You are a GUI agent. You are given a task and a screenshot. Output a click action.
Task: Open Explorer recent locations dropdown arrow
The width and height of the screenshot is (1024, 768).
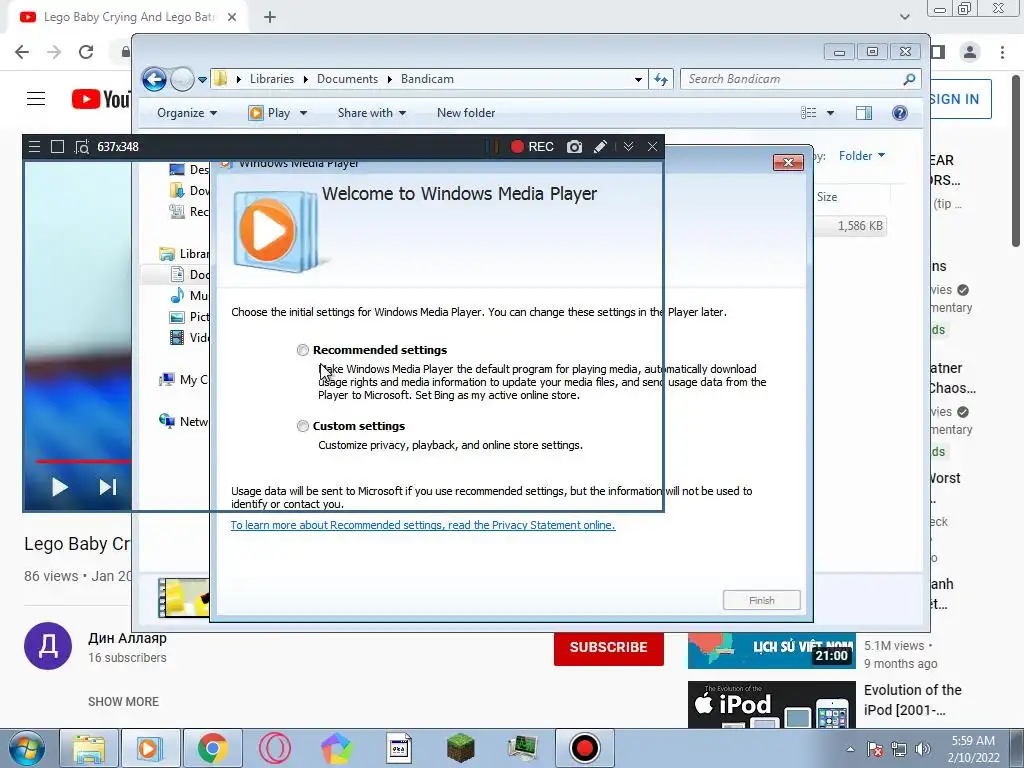pyautogui.click(x=202, y=80)
